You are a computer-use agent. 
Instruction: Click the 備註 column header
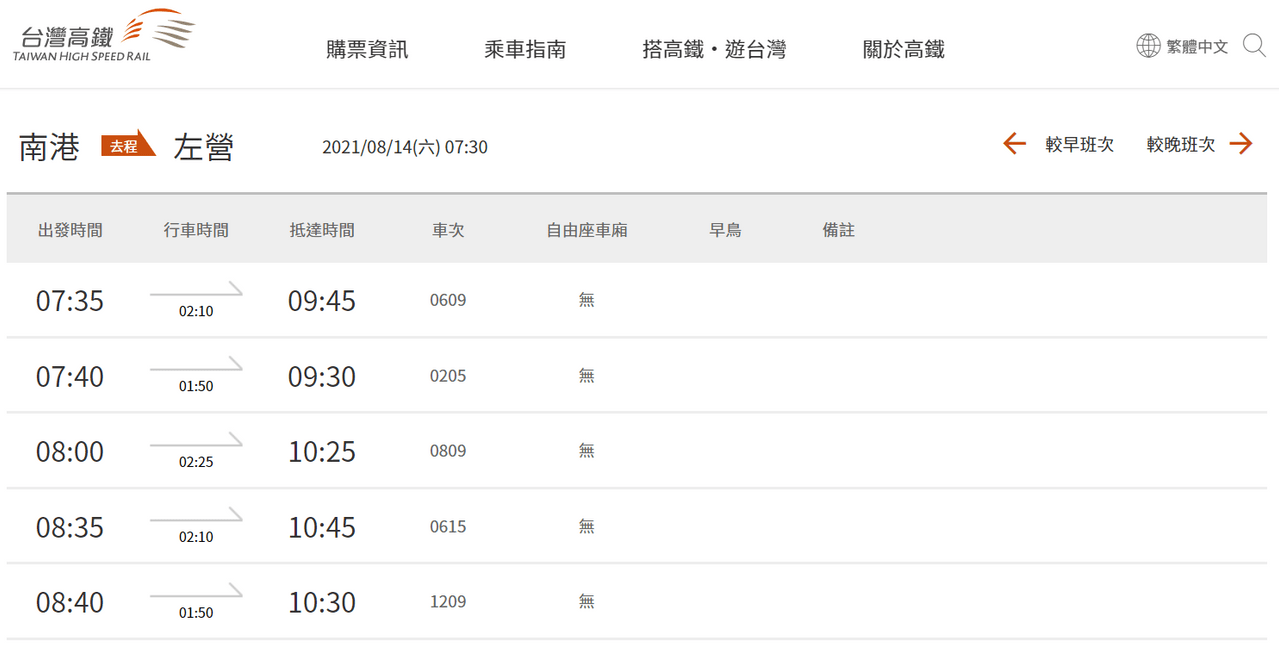pos(839,230)
